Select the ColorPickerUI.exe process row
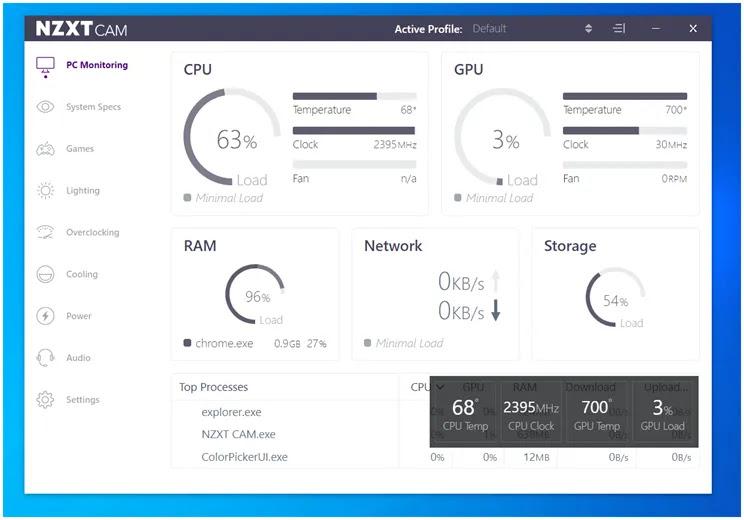 coord(435,457)
